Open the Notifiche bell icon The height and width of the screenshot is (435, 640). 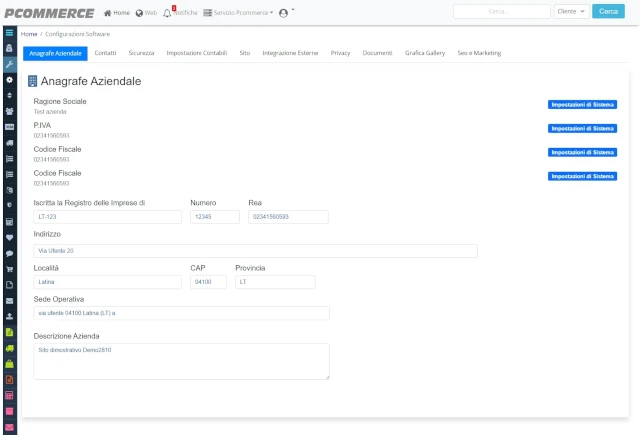click(x=167, y=13)
